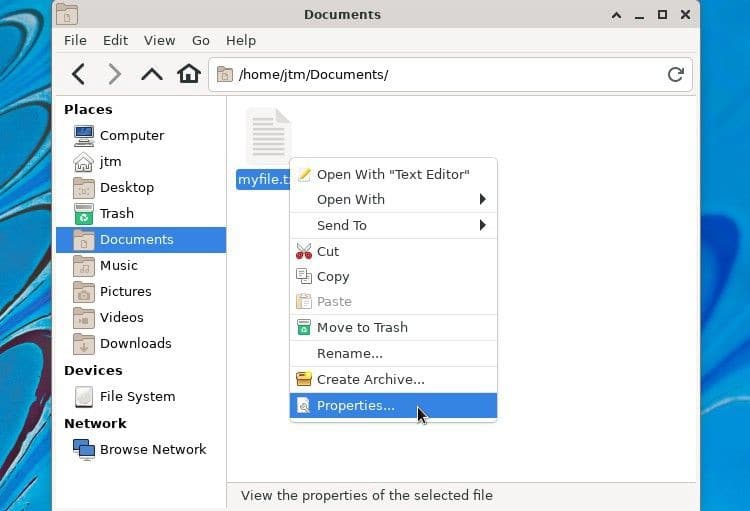750x511 pixels.
Task: Select the Computer icon in Places
Action: [x=84, y=135]
